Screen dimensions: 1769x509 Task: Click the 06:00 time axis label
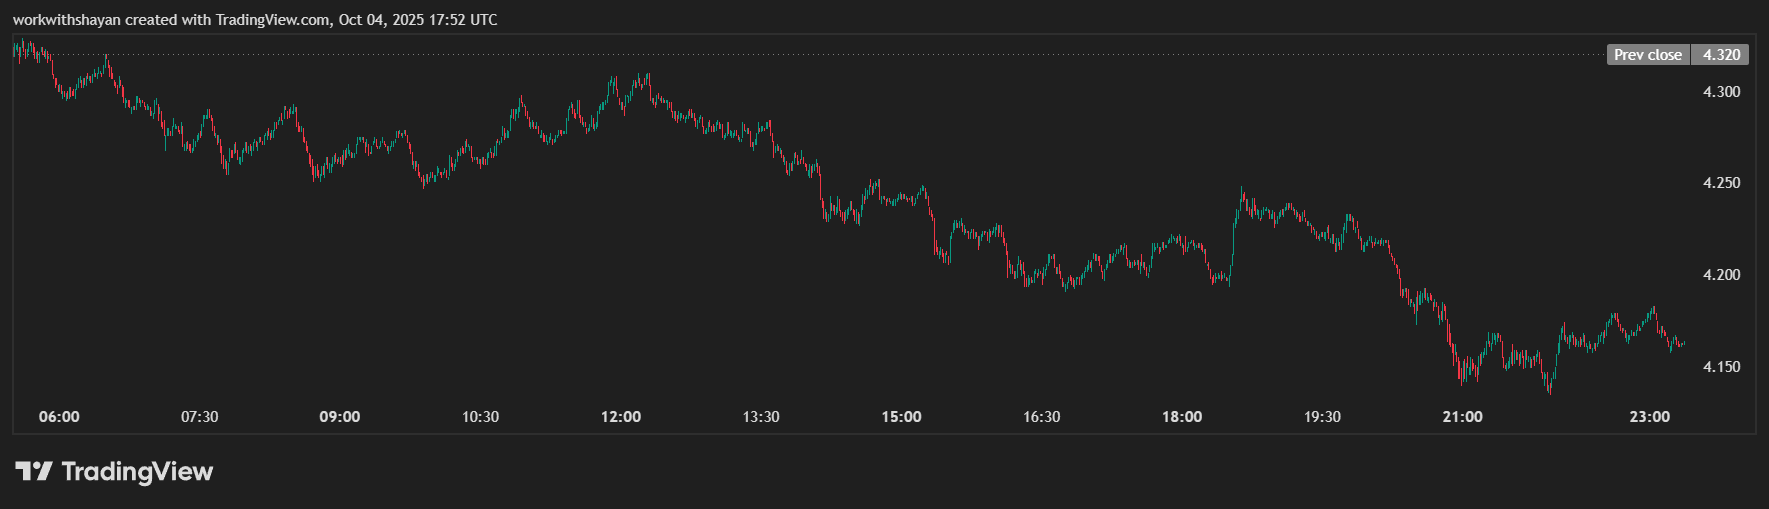pyautogui.click(x=59, y=417)
